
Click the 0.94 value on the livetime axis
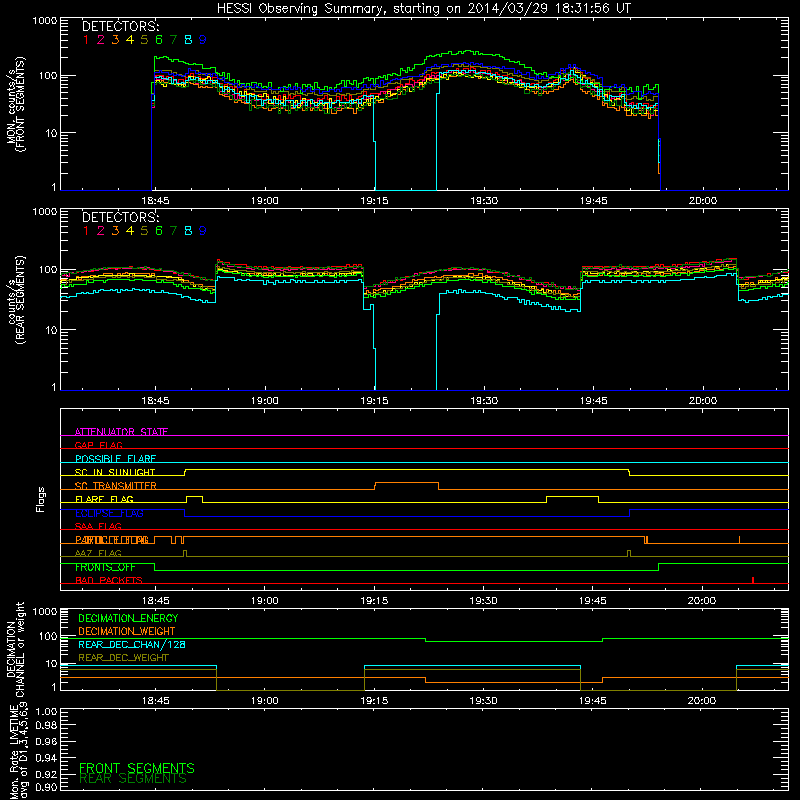[46, 758]
